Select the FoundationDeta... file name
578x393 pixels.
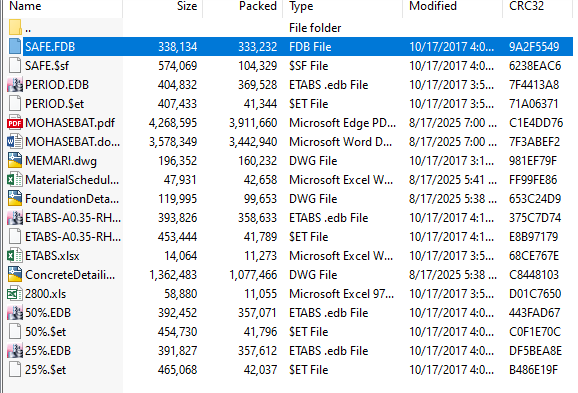coord(72,199)
